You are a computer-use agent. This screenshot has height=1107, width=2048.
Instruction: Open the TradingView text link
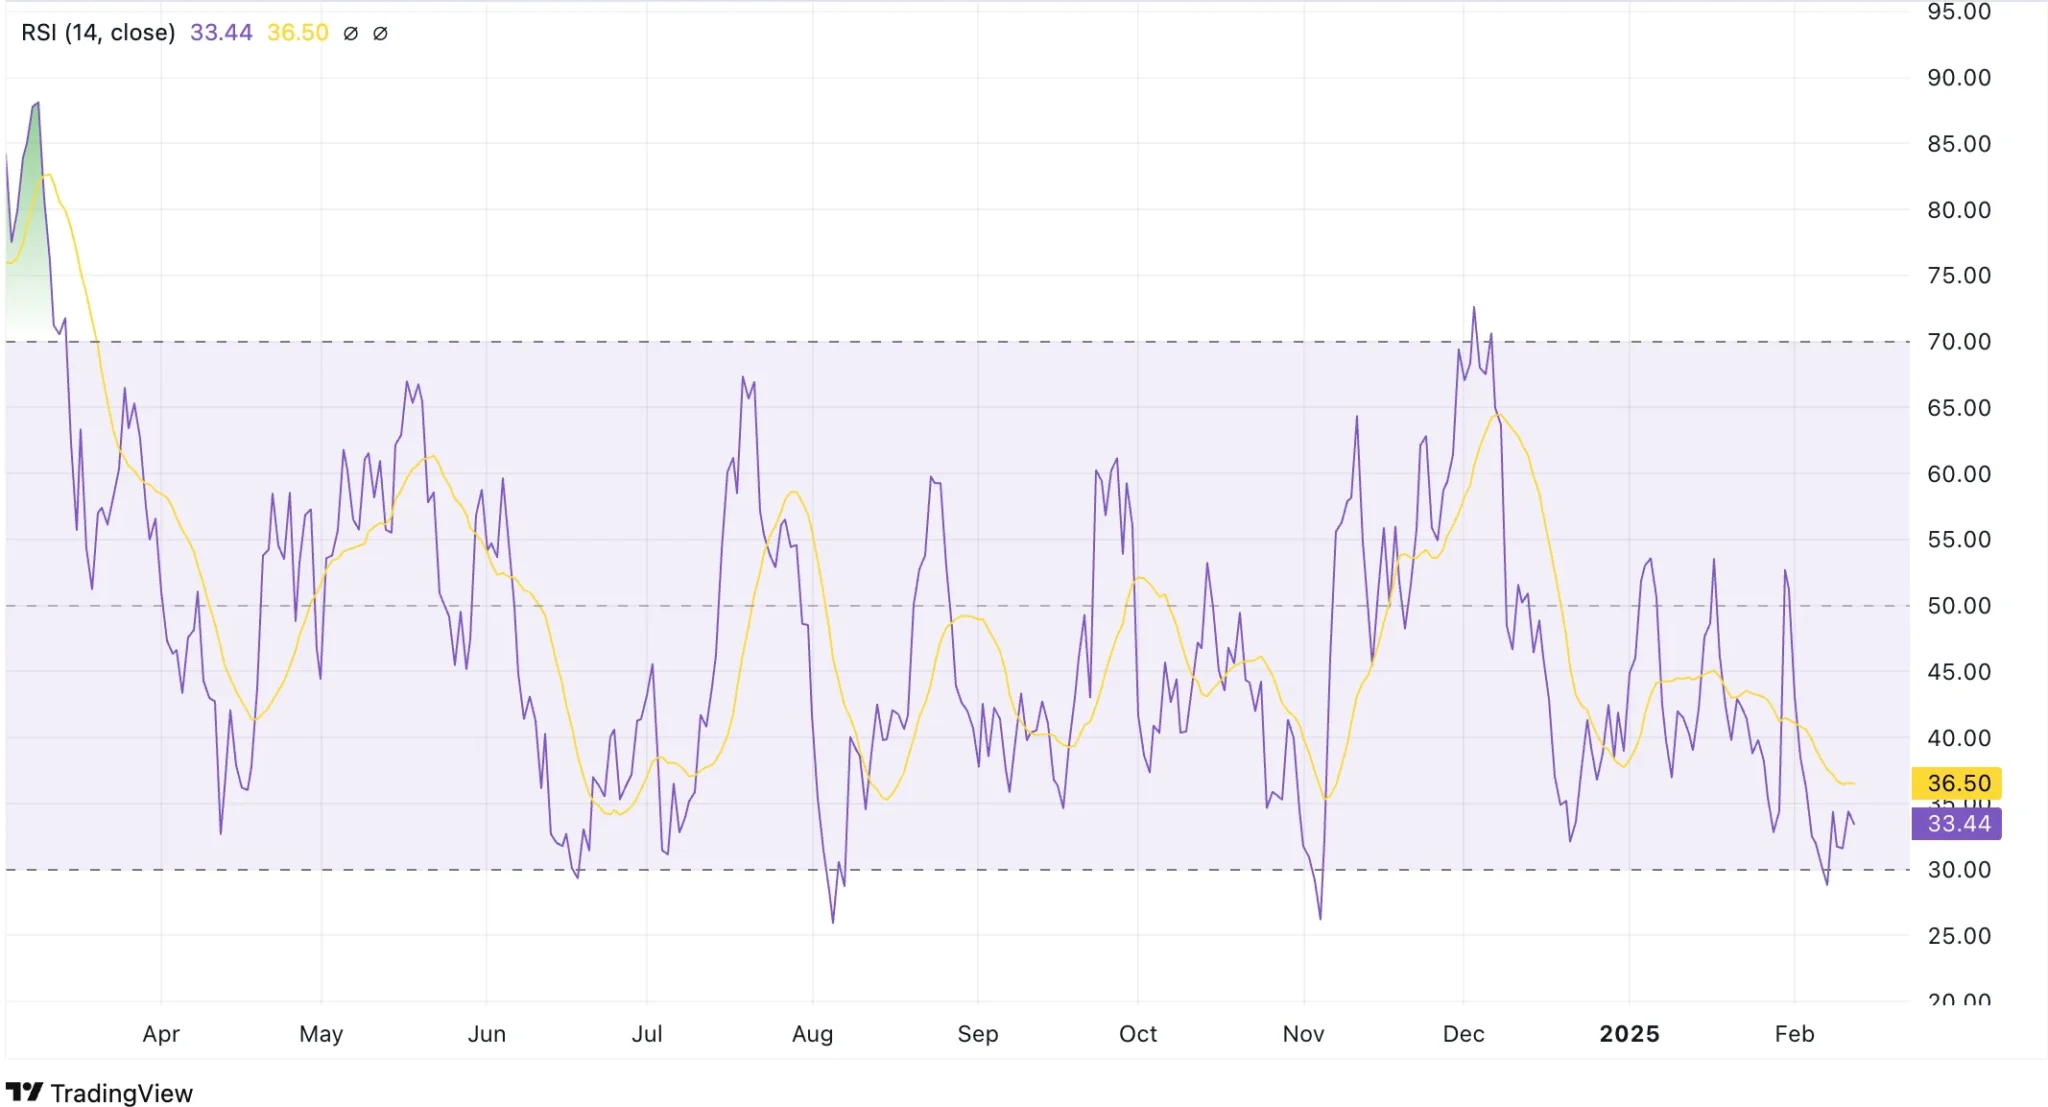tap(121, 1093)
